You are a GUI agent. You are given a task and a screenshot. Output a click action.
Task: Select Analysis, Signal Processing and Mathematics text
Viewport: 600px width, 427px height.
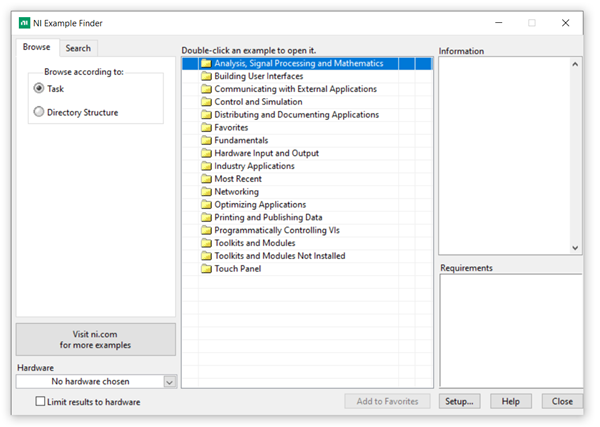click(299, 63)
